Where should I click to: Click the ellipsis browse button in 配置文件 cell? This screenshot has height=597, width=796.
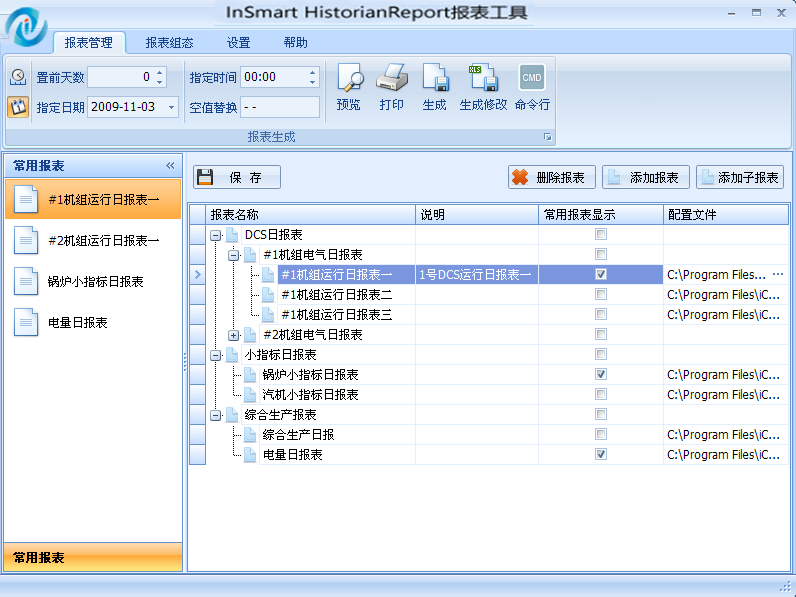pos(777,275)
